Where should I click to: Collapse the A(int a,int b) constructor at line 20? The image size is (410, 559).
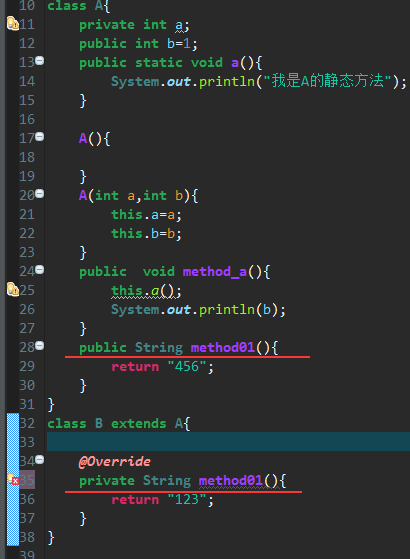click(x=40, y=194)
